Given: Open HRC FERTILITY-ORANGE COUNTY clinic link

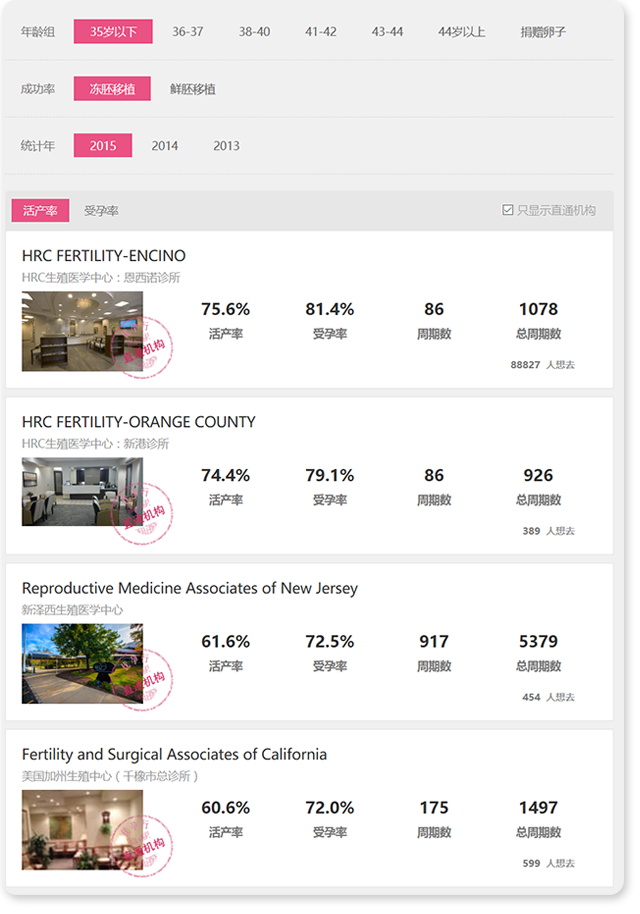Looking at the screenshot, I should [x=138, y=422].
